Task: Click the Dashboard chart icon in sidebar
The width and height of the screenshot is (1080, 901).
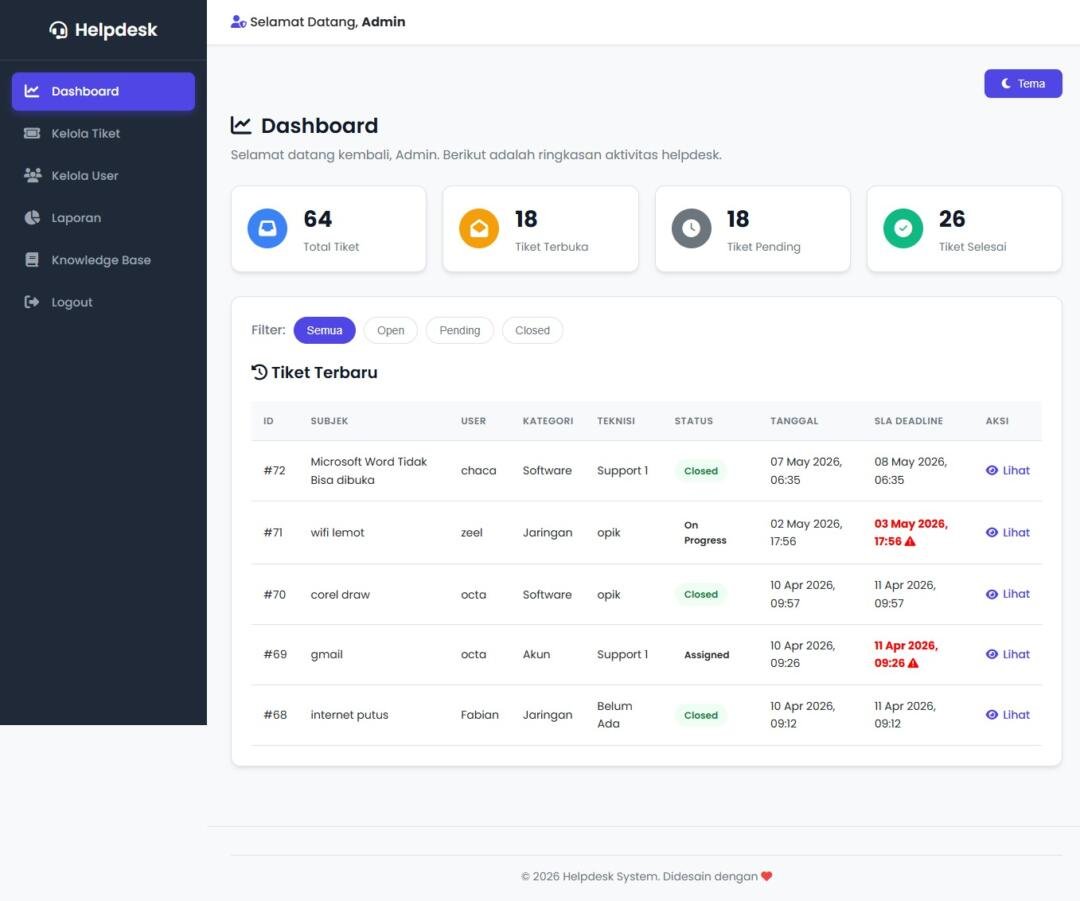Action: coord(32,91)
